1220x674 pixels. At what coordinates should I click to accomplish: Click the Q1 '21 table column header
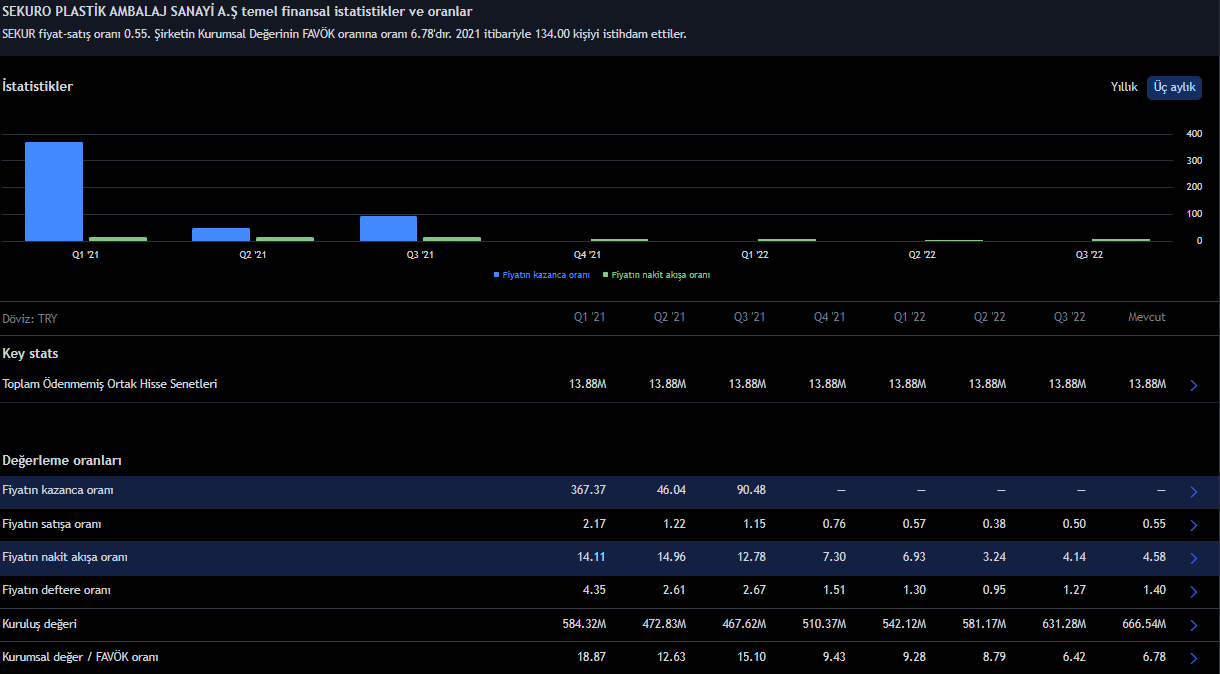tap(589, 317)
